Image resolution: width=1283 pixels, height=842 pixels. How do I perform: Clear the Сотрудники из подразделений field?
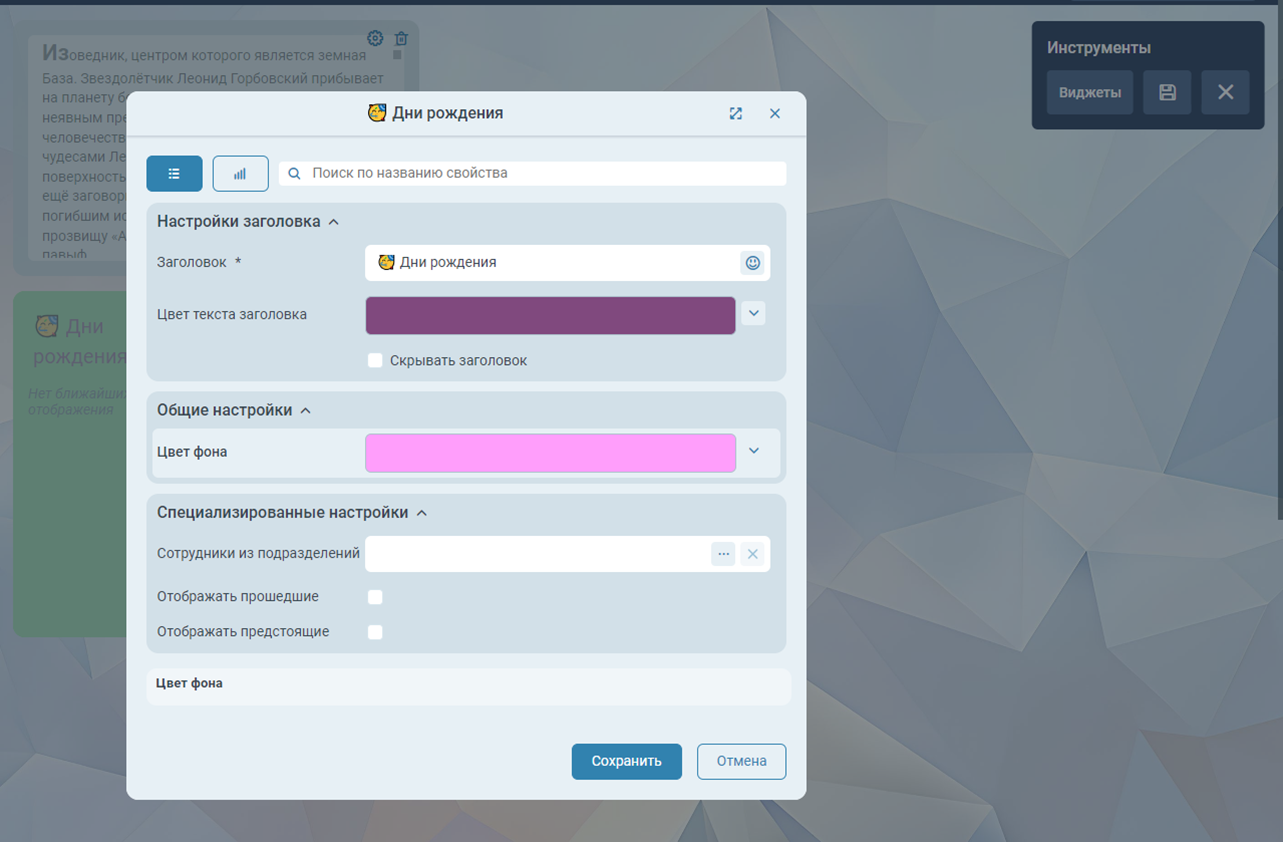pos(753,554)
